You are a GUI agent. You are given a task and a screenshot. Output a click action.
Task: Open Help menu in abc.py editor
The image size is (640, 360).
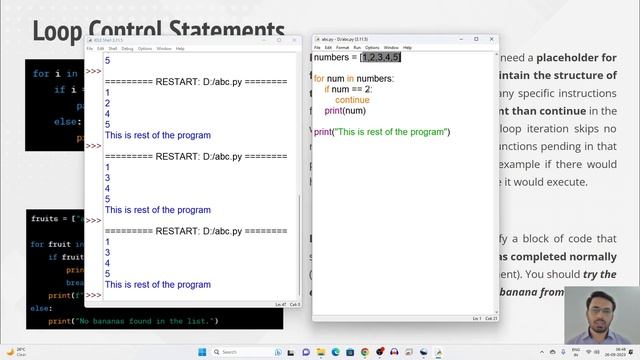tap(407, 48)
